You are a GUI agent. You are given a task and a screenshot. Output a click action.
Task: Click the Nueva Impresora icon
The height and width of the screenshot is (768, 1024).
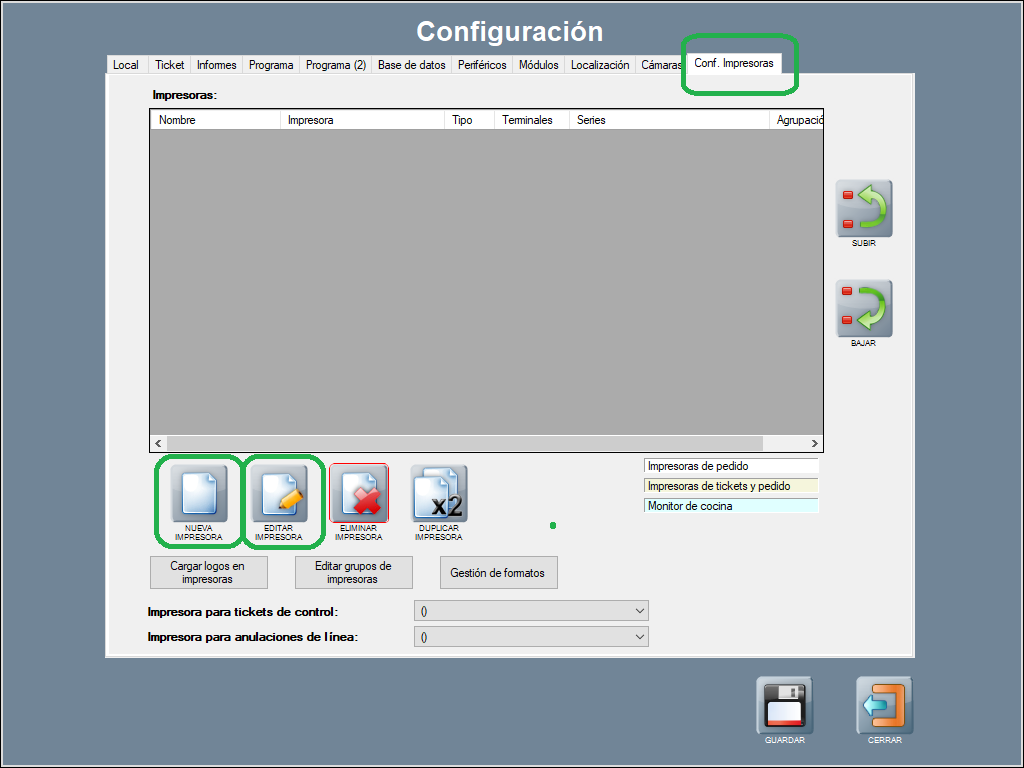tap(198, 494)
